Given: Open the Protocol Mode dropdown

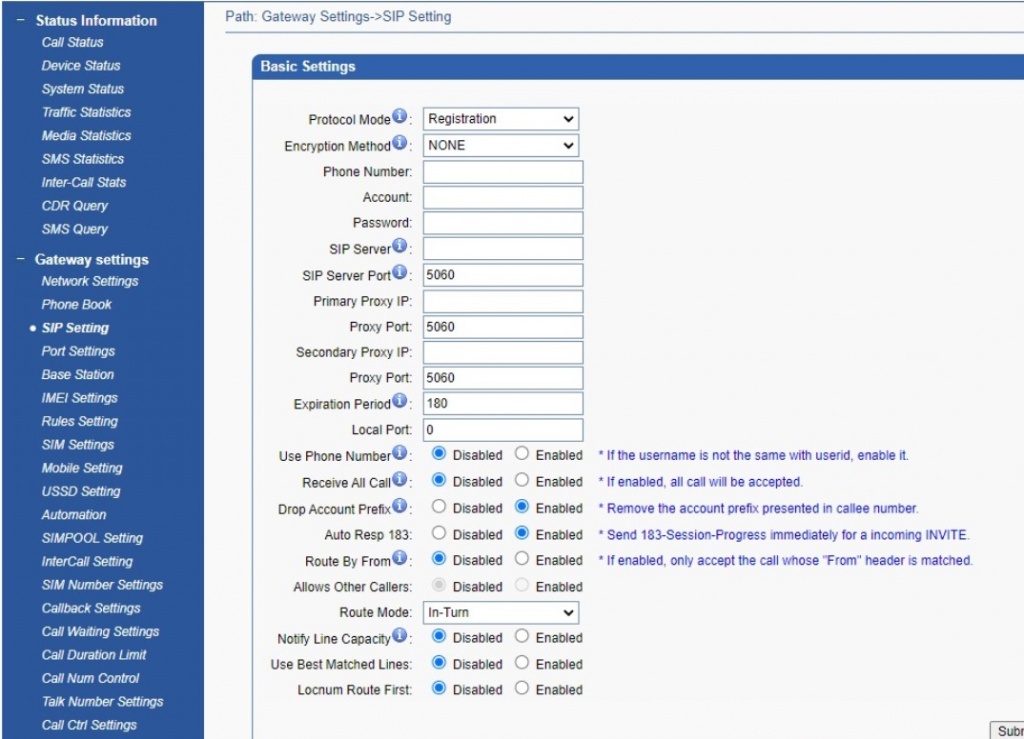Looking at the screenshot, I should coord(500,119).
